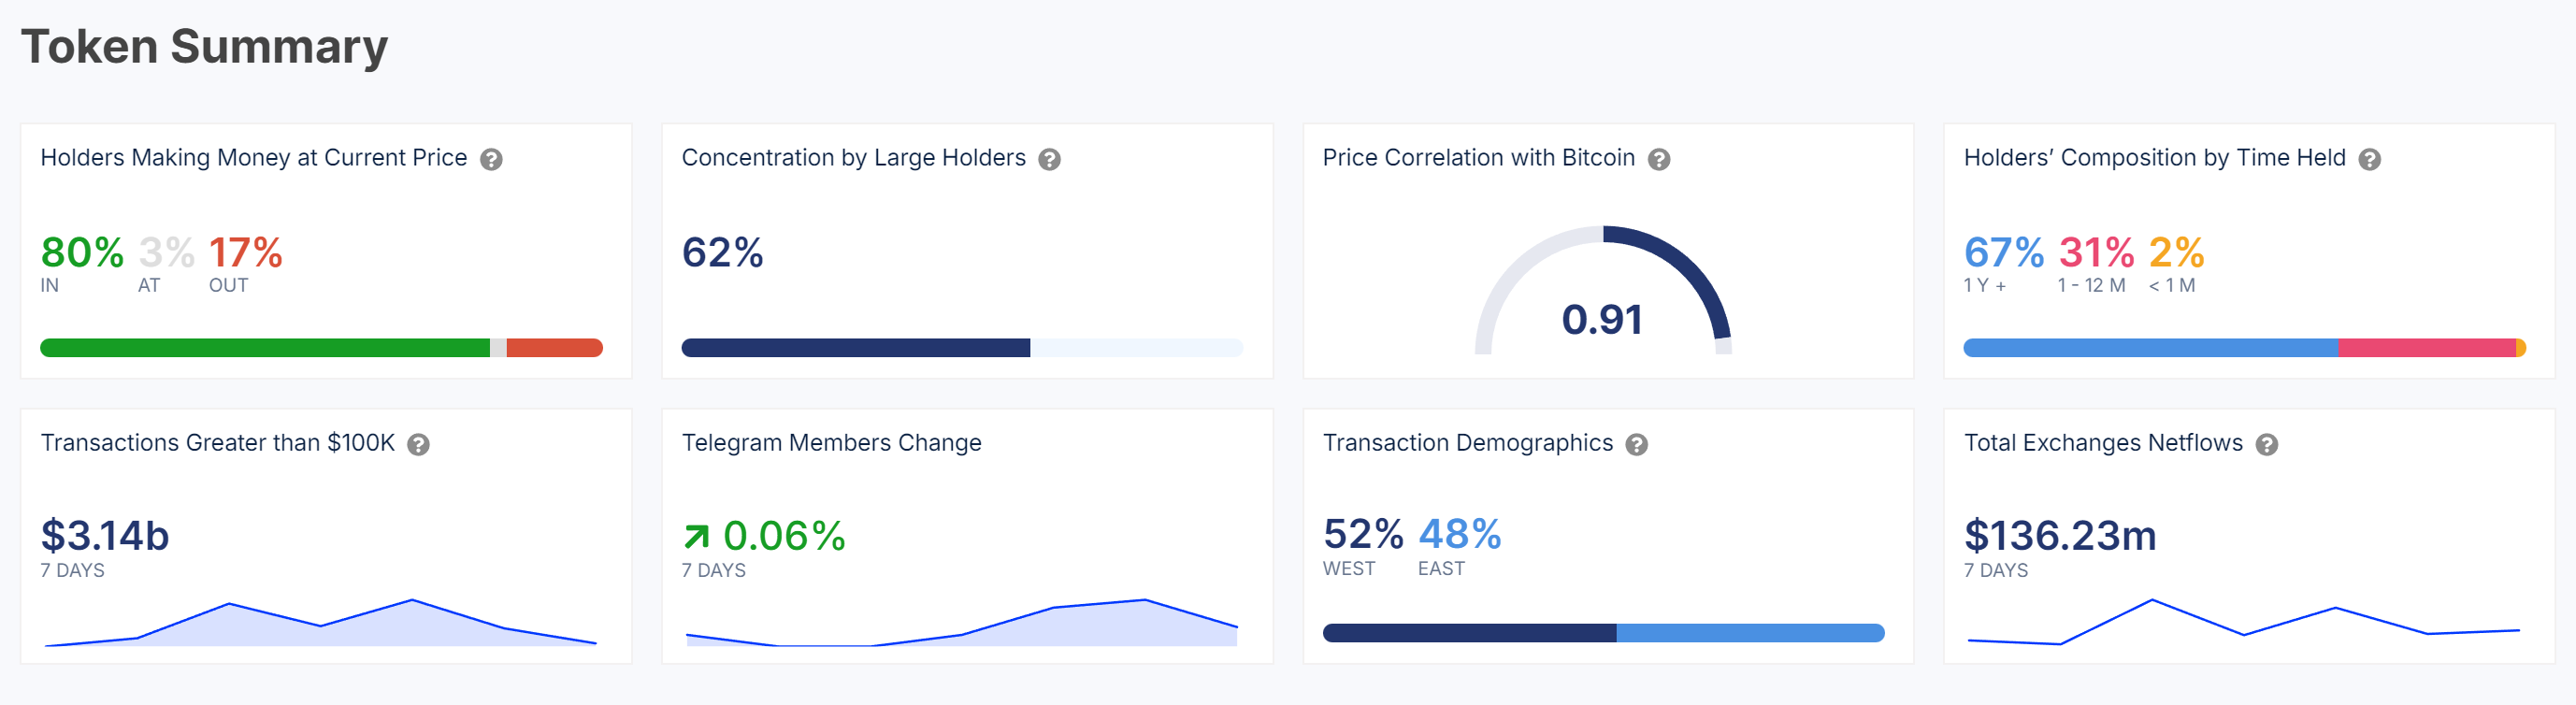Click help icon for Holders' Composition by Time Held
2576x705 pixels.
point(2369,159)
